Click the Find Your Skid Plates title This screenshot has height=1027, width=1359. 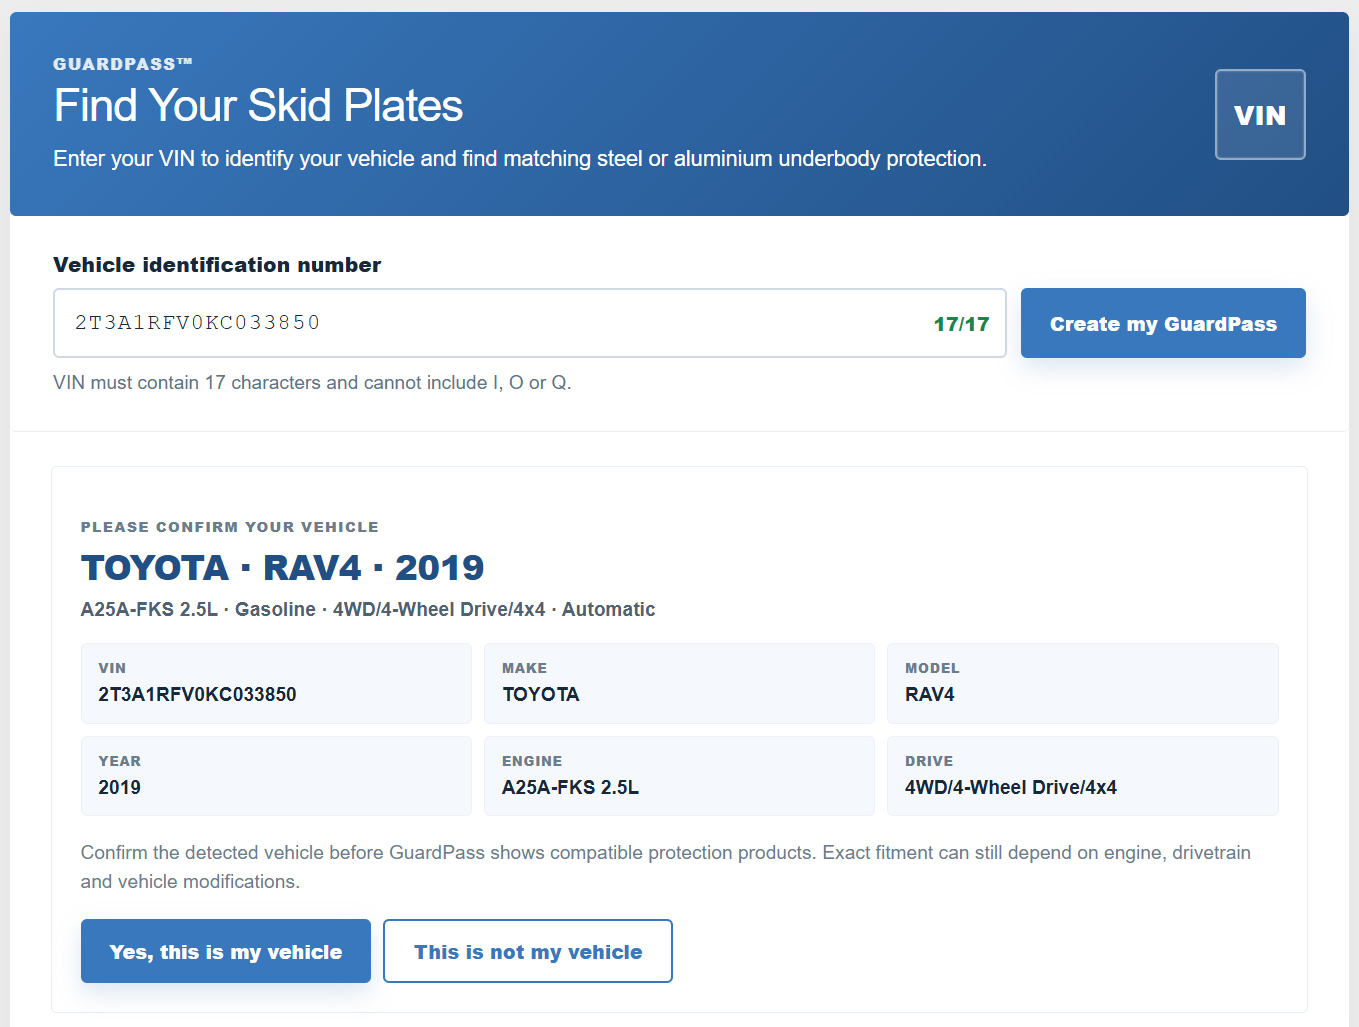pyautogui.click(x=258, y=105)
